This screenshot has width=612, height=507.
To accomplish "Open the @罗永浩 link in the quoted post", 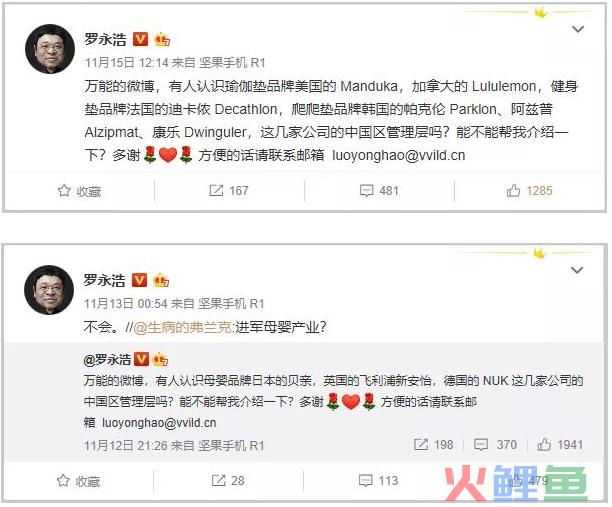I will pos(107,359).
